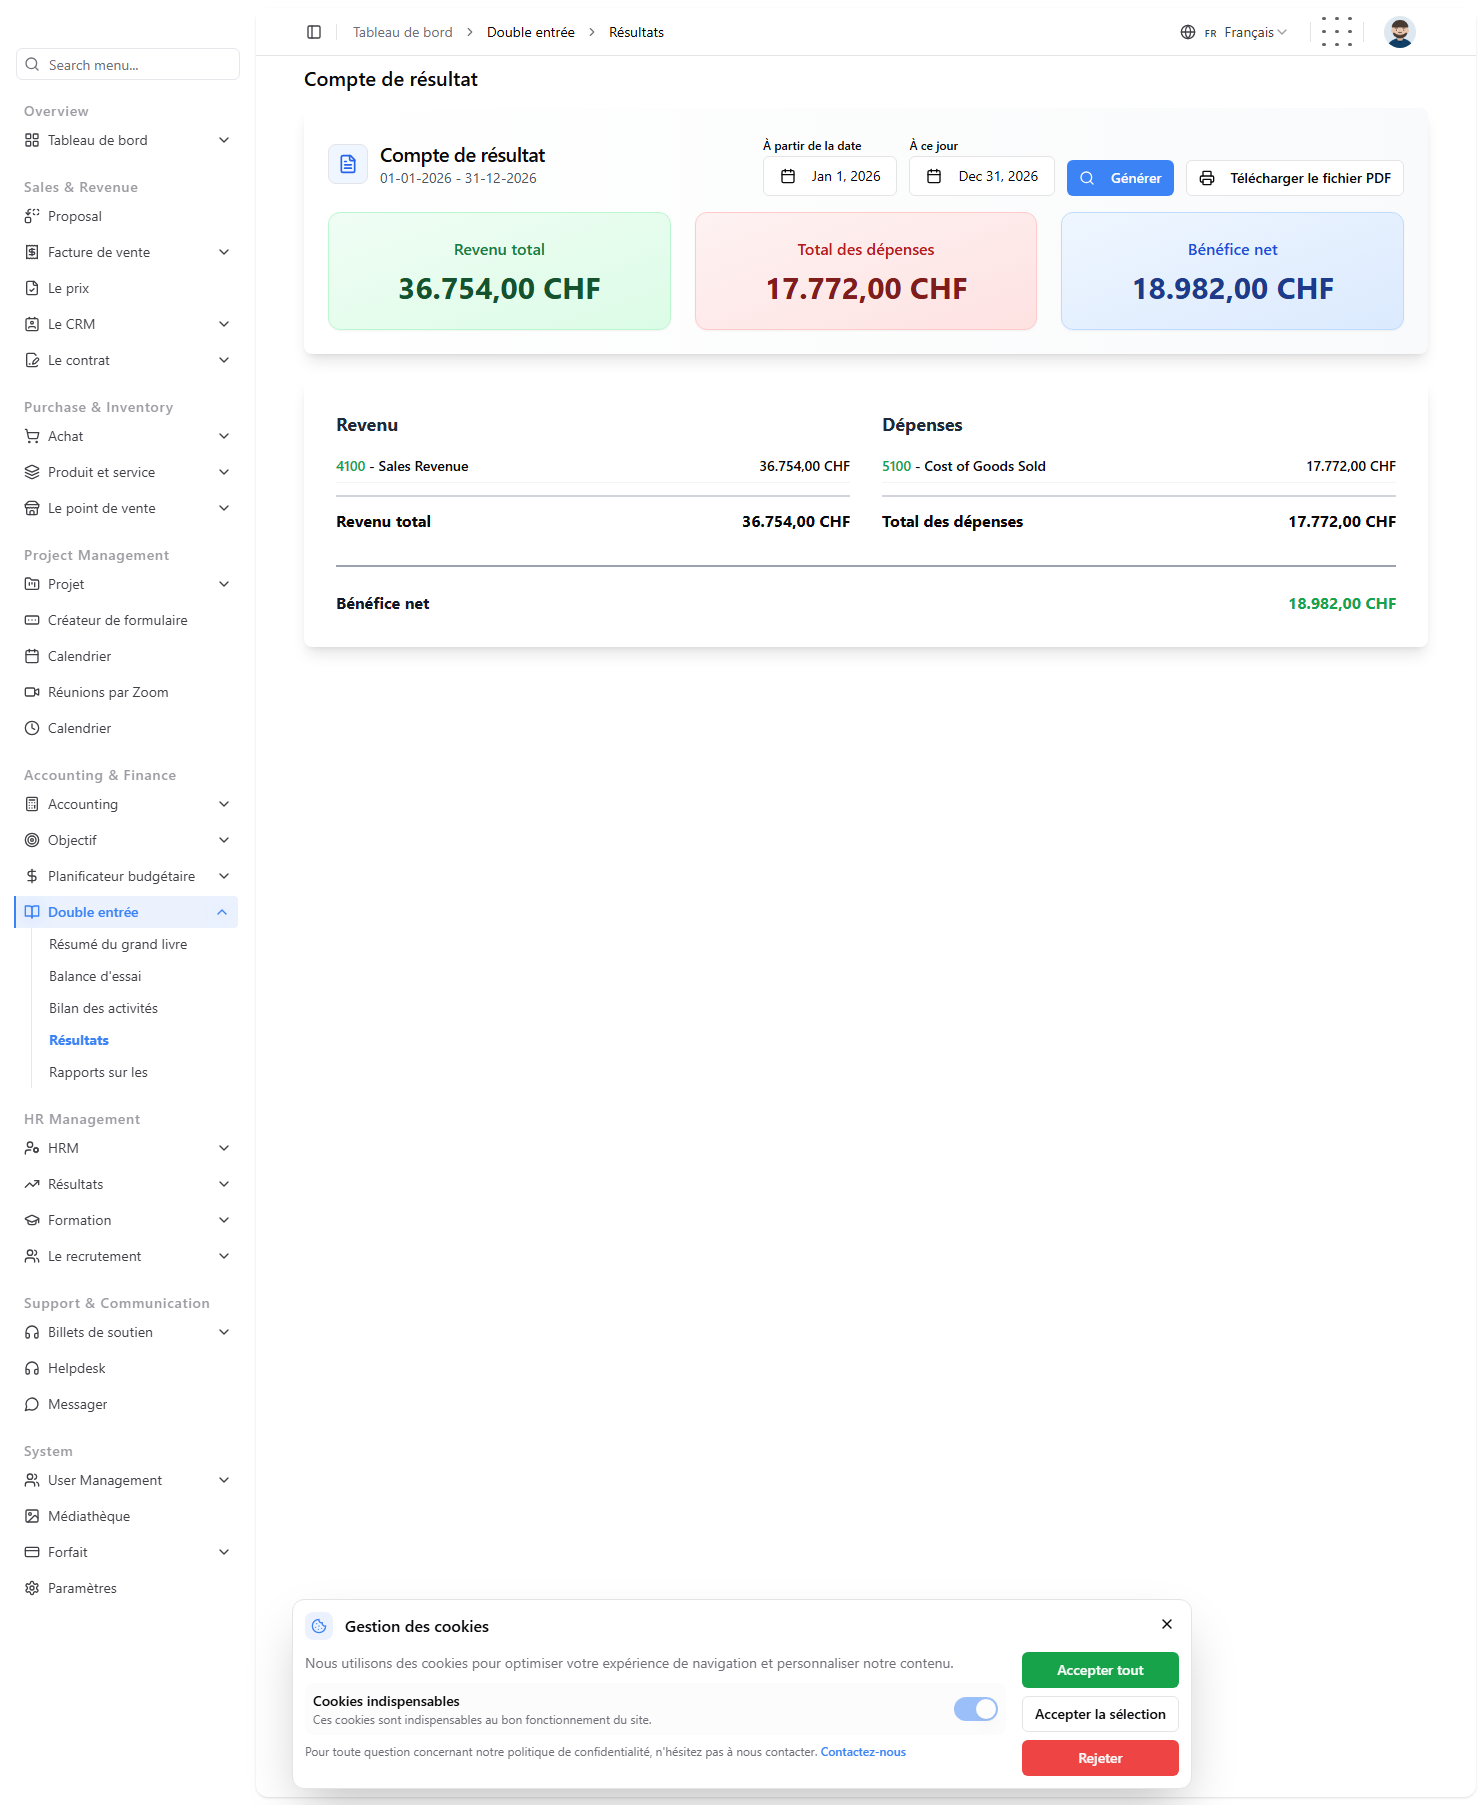
Task: Open the apps grid icon
Action: (1337, 32)
